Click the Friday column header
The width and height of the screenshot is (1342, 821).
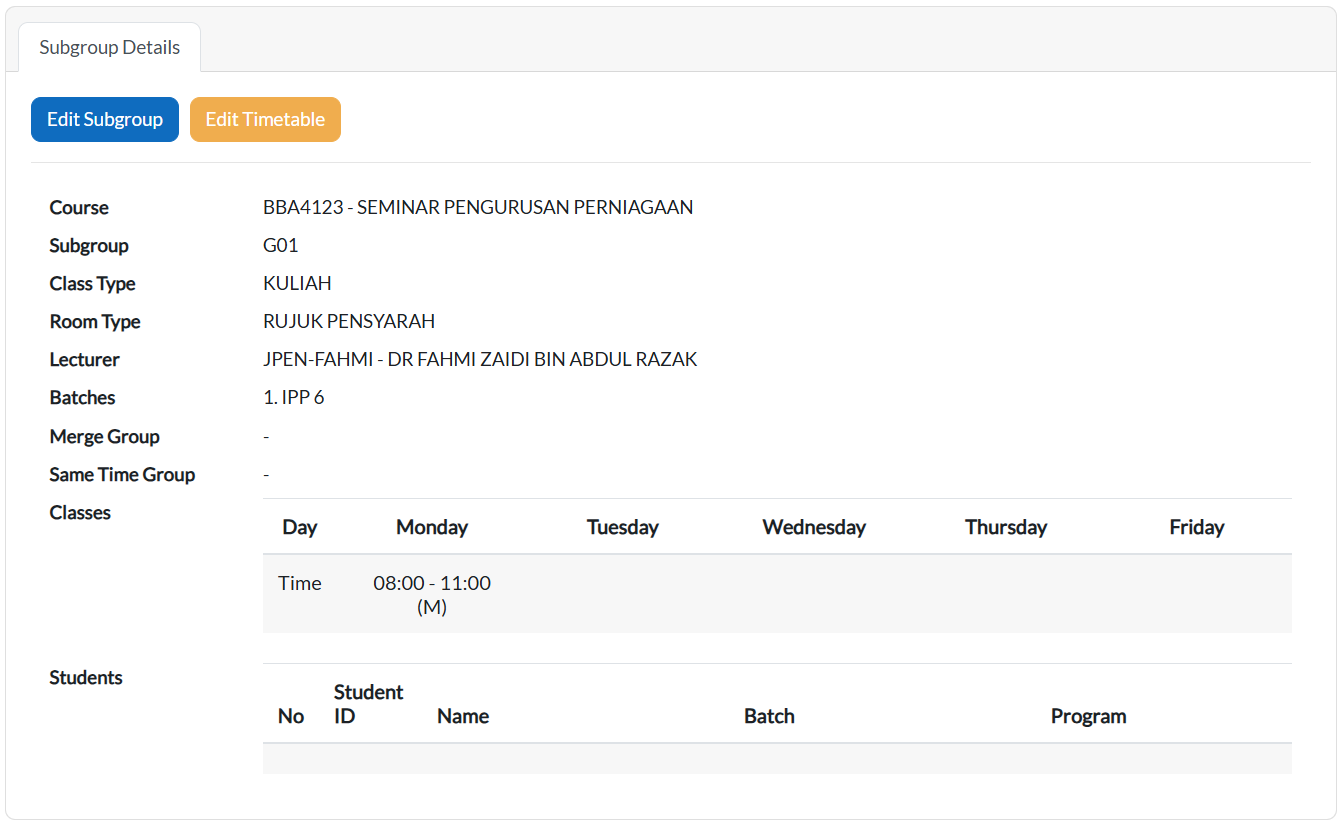coord(1196,527)
